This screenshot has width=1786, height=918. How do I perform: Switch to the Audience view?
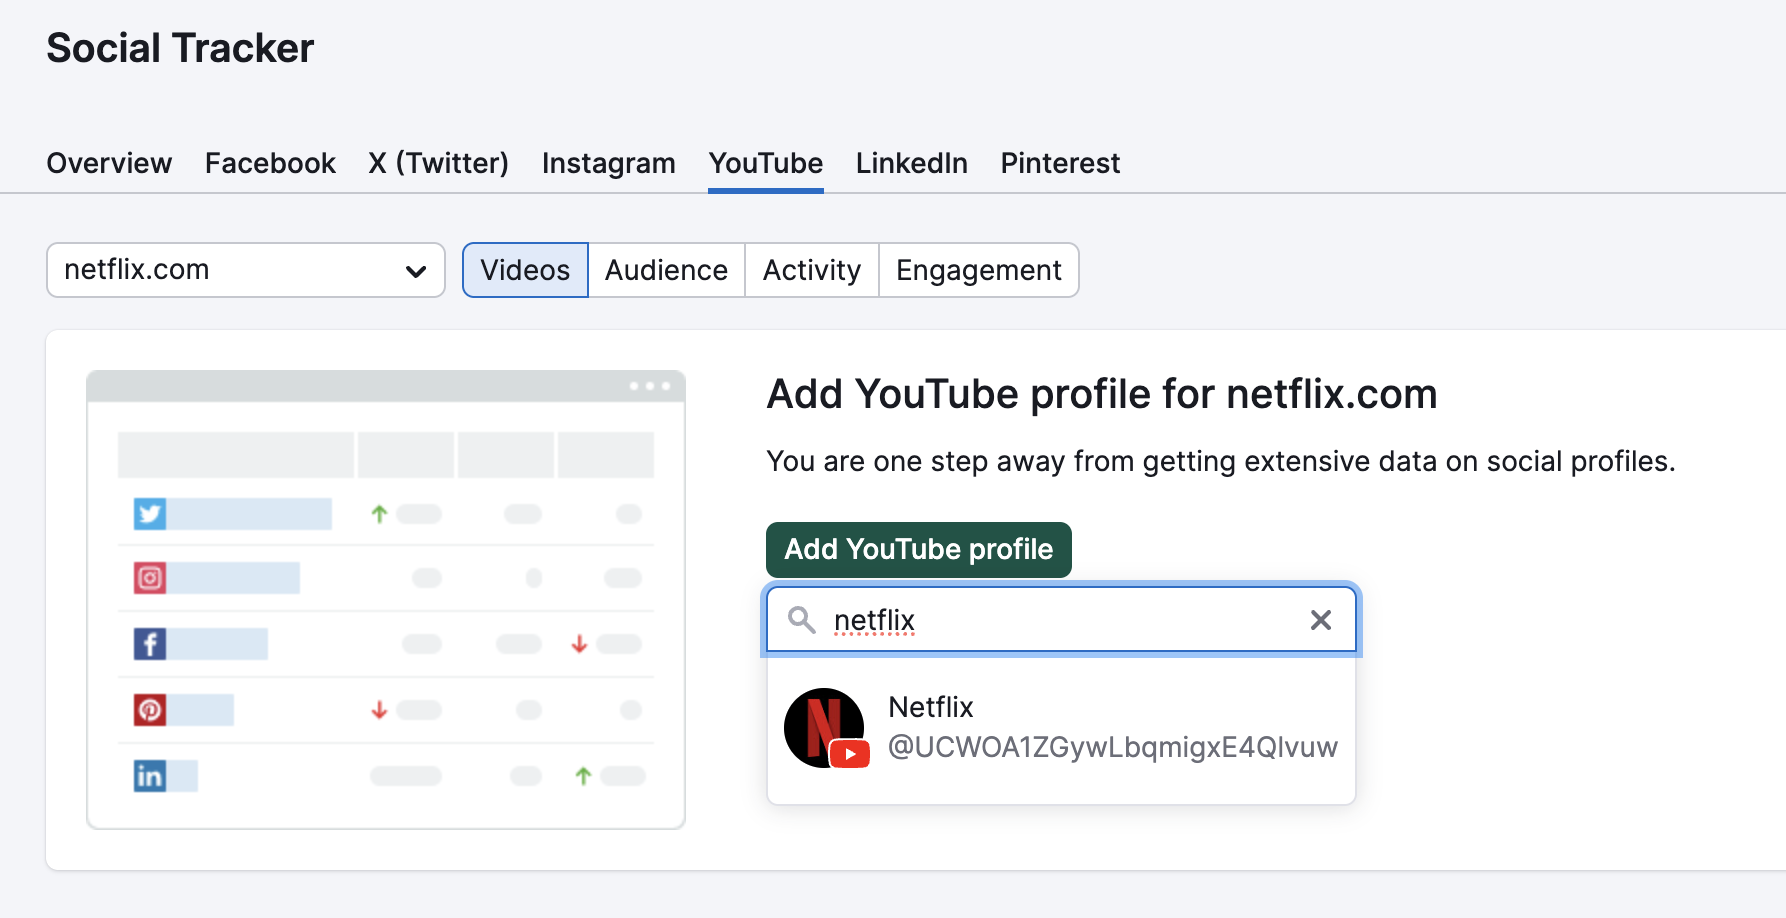coord(665,270)
